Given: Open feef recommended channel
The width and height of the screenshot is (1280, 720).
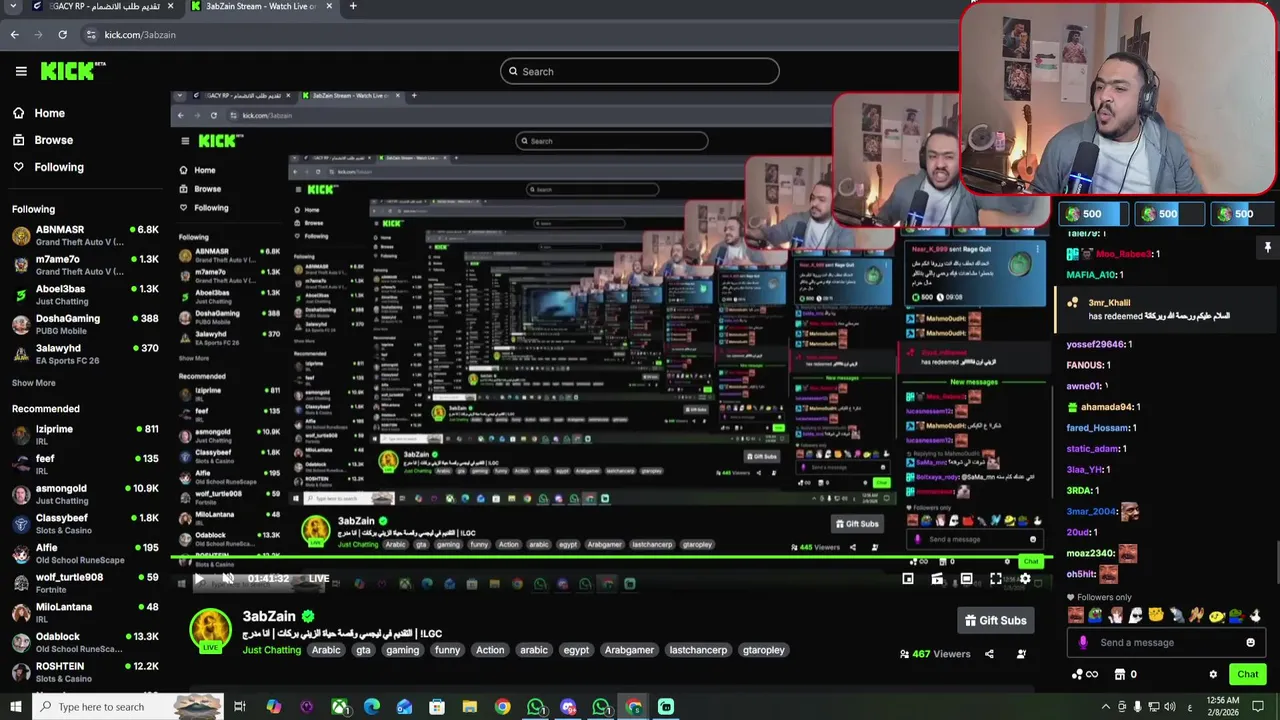Looking at the screenshot, I should 85,464.
